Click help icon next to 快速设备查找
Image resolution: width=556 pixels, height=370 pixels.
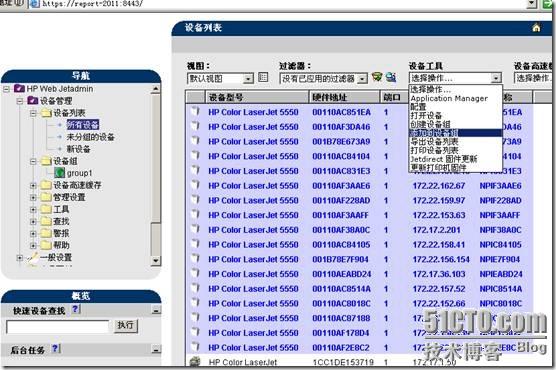tap(75, 309)
